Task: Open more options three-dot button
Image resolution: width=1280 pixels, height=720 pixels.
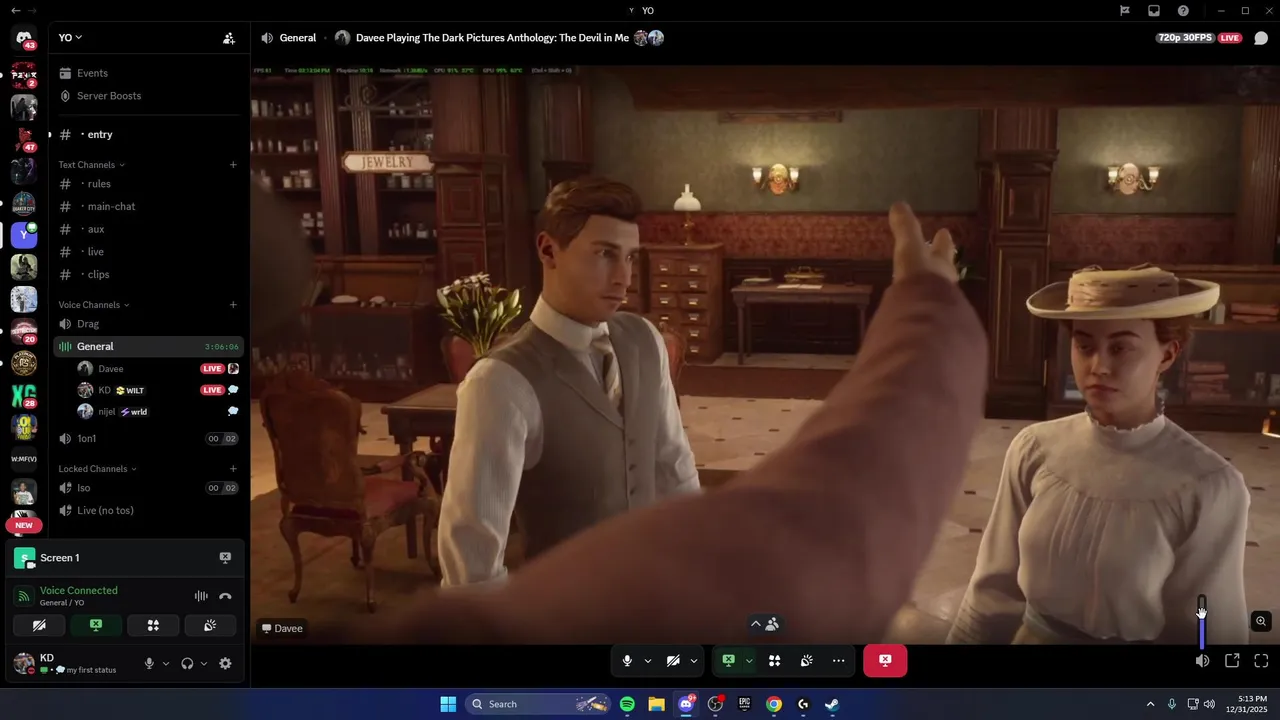Action: [x=838, y=660]
